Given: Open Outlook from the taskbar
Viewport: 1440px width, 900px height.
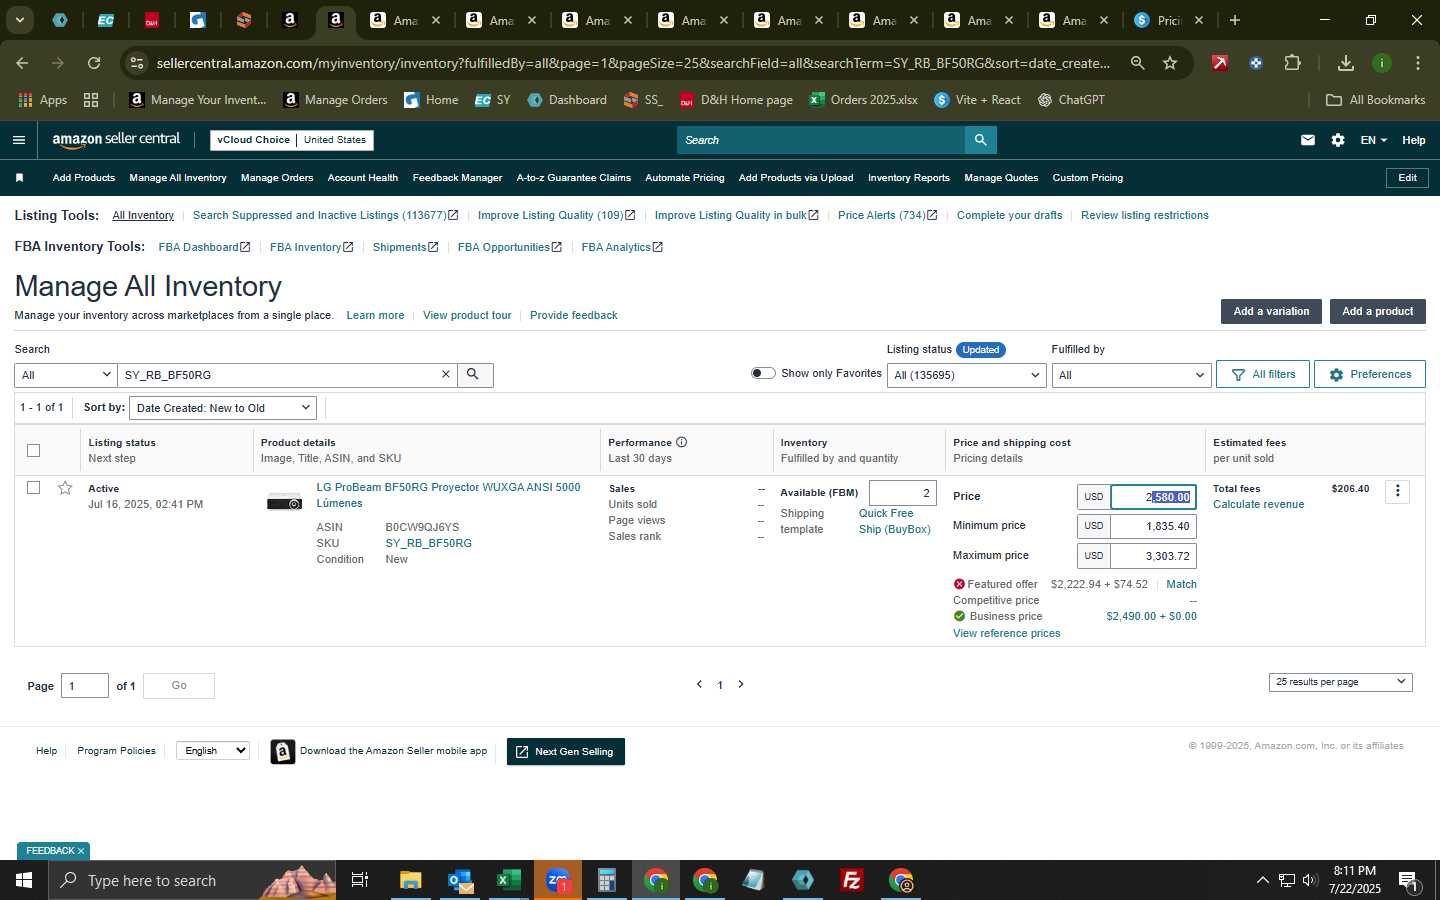Looking at the screenshot, I should coord(459,880).
